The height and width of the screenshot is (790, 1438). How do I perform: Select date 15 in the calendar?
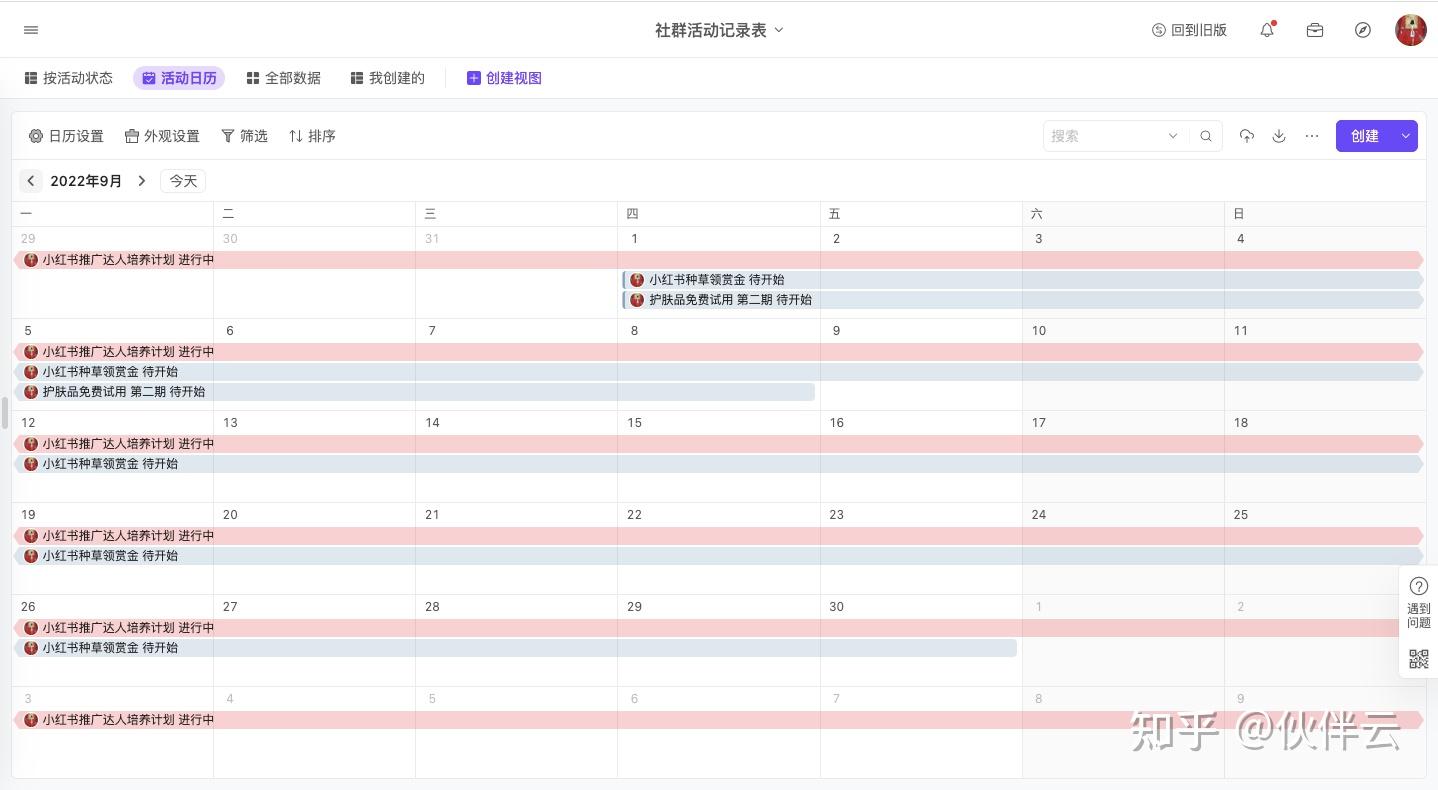coord(635,423)
